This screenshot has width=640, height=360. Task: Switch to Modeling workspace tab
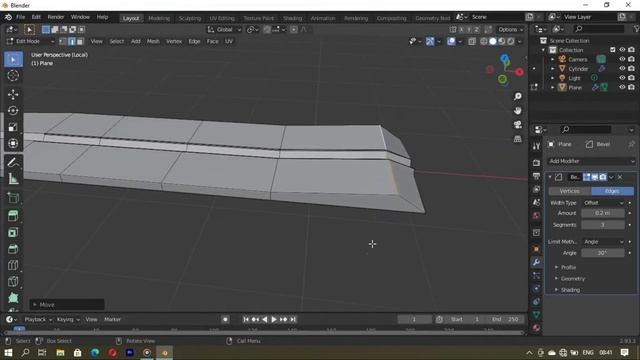click(159, 18)
